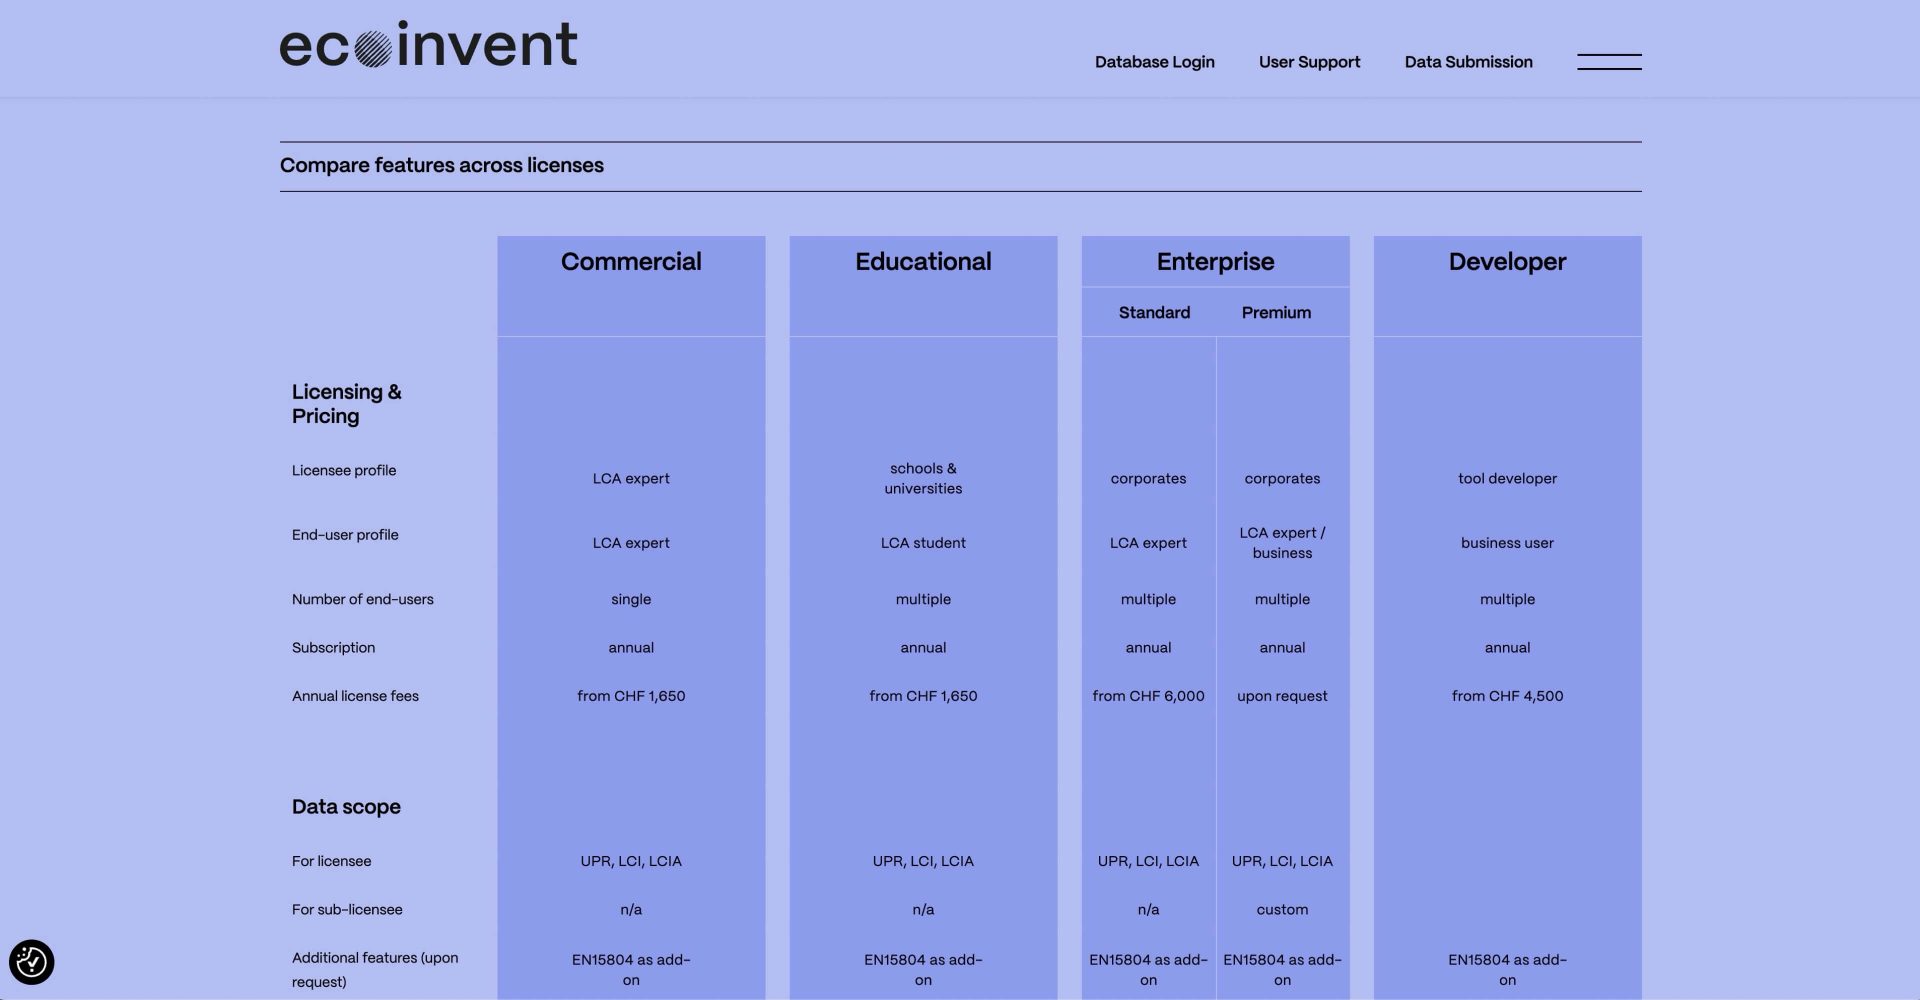Click the Enterprise Premium sub-heading
1920x1000 pixels.
point(1276,313)
